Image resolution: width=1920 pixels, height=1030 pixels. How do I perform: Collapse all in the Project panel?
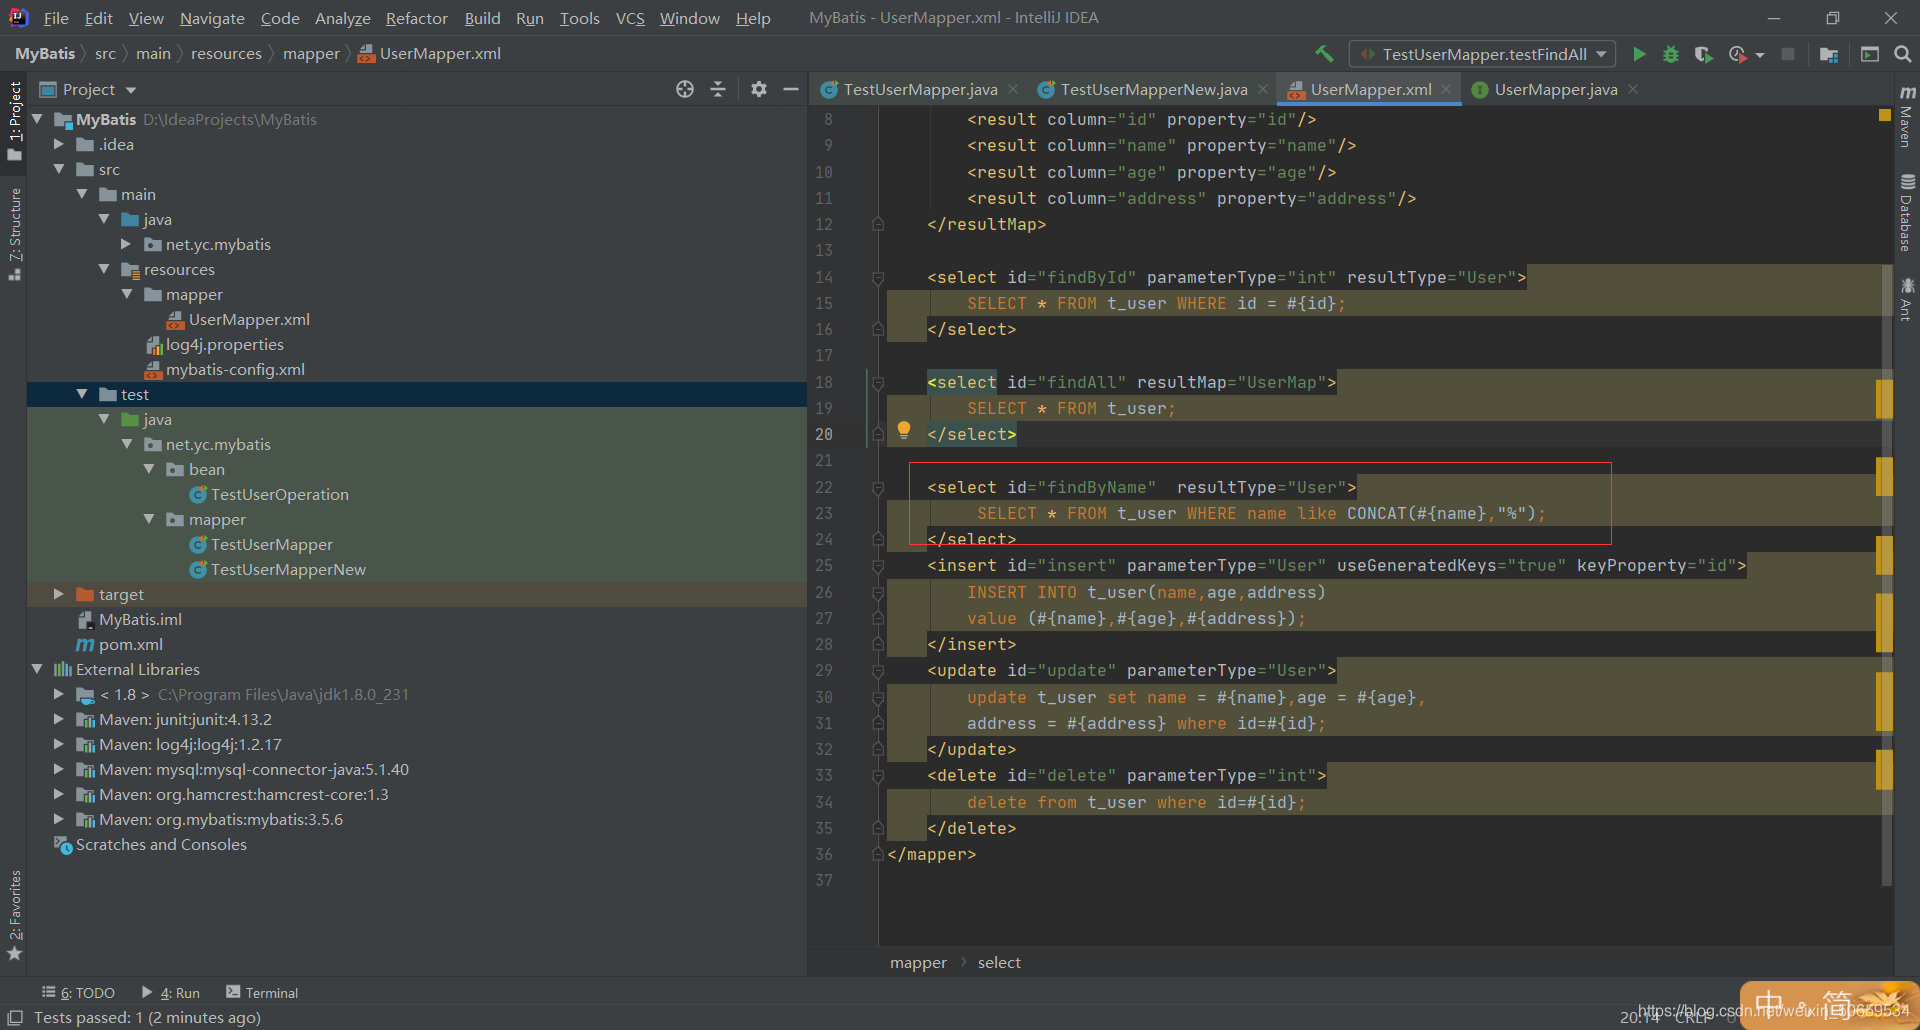pyautogui.click(x=718, y=89)
